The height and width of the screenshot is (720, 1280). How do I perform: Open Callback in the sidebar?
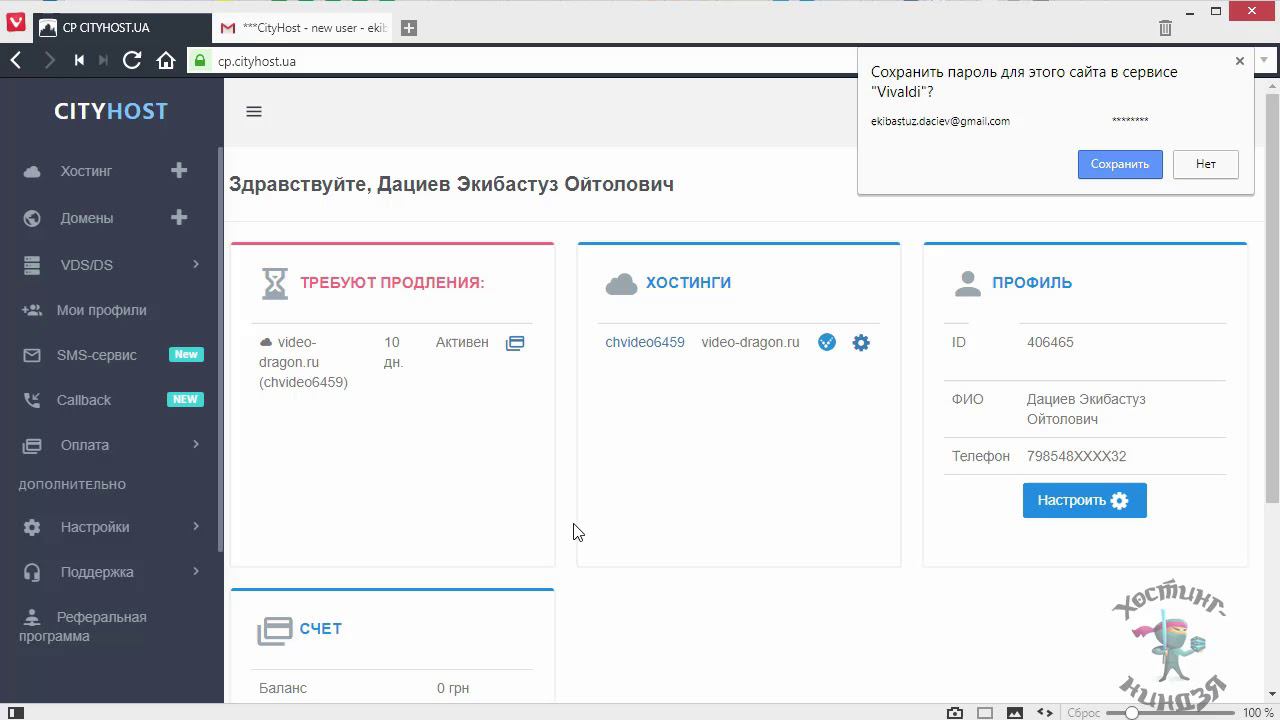pos(84,400)
